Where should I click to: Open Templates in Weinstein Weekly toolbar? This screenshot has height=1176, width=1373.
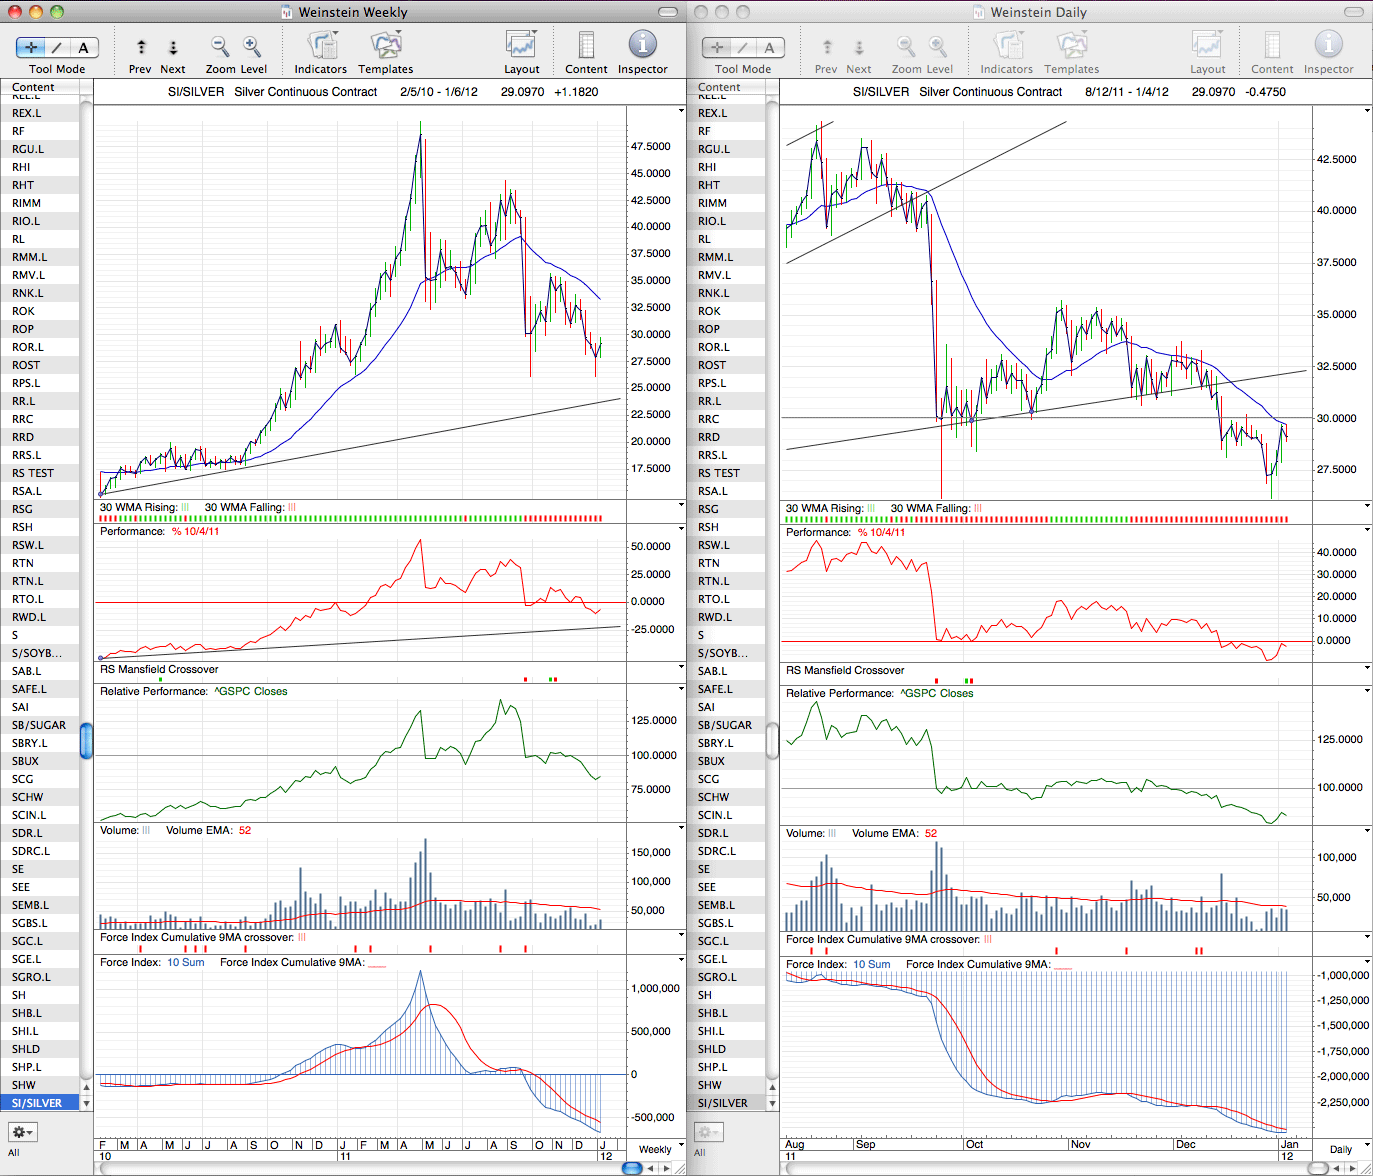tap(386, 52)
